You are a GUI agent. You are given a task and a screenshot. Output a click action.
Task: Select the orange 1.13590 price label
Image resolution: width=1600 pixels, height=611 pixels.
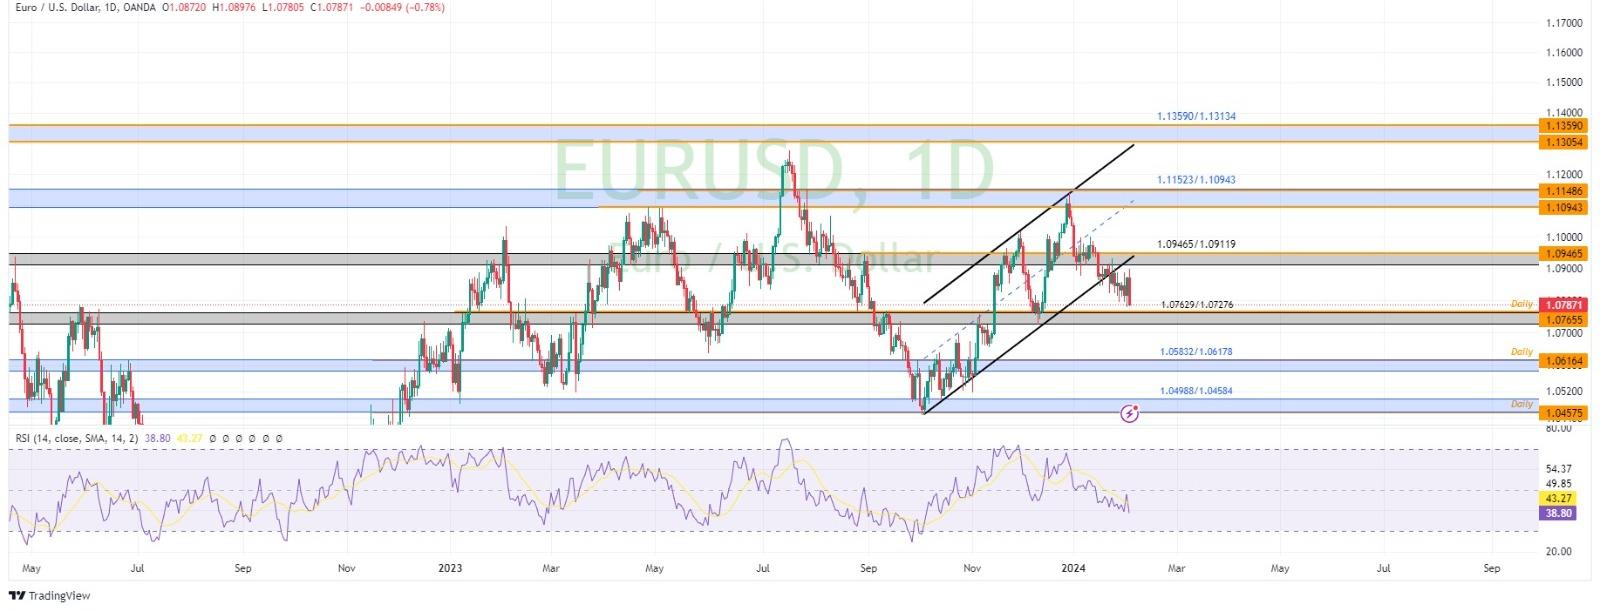pyautogui.click(x=1562, y=126)
